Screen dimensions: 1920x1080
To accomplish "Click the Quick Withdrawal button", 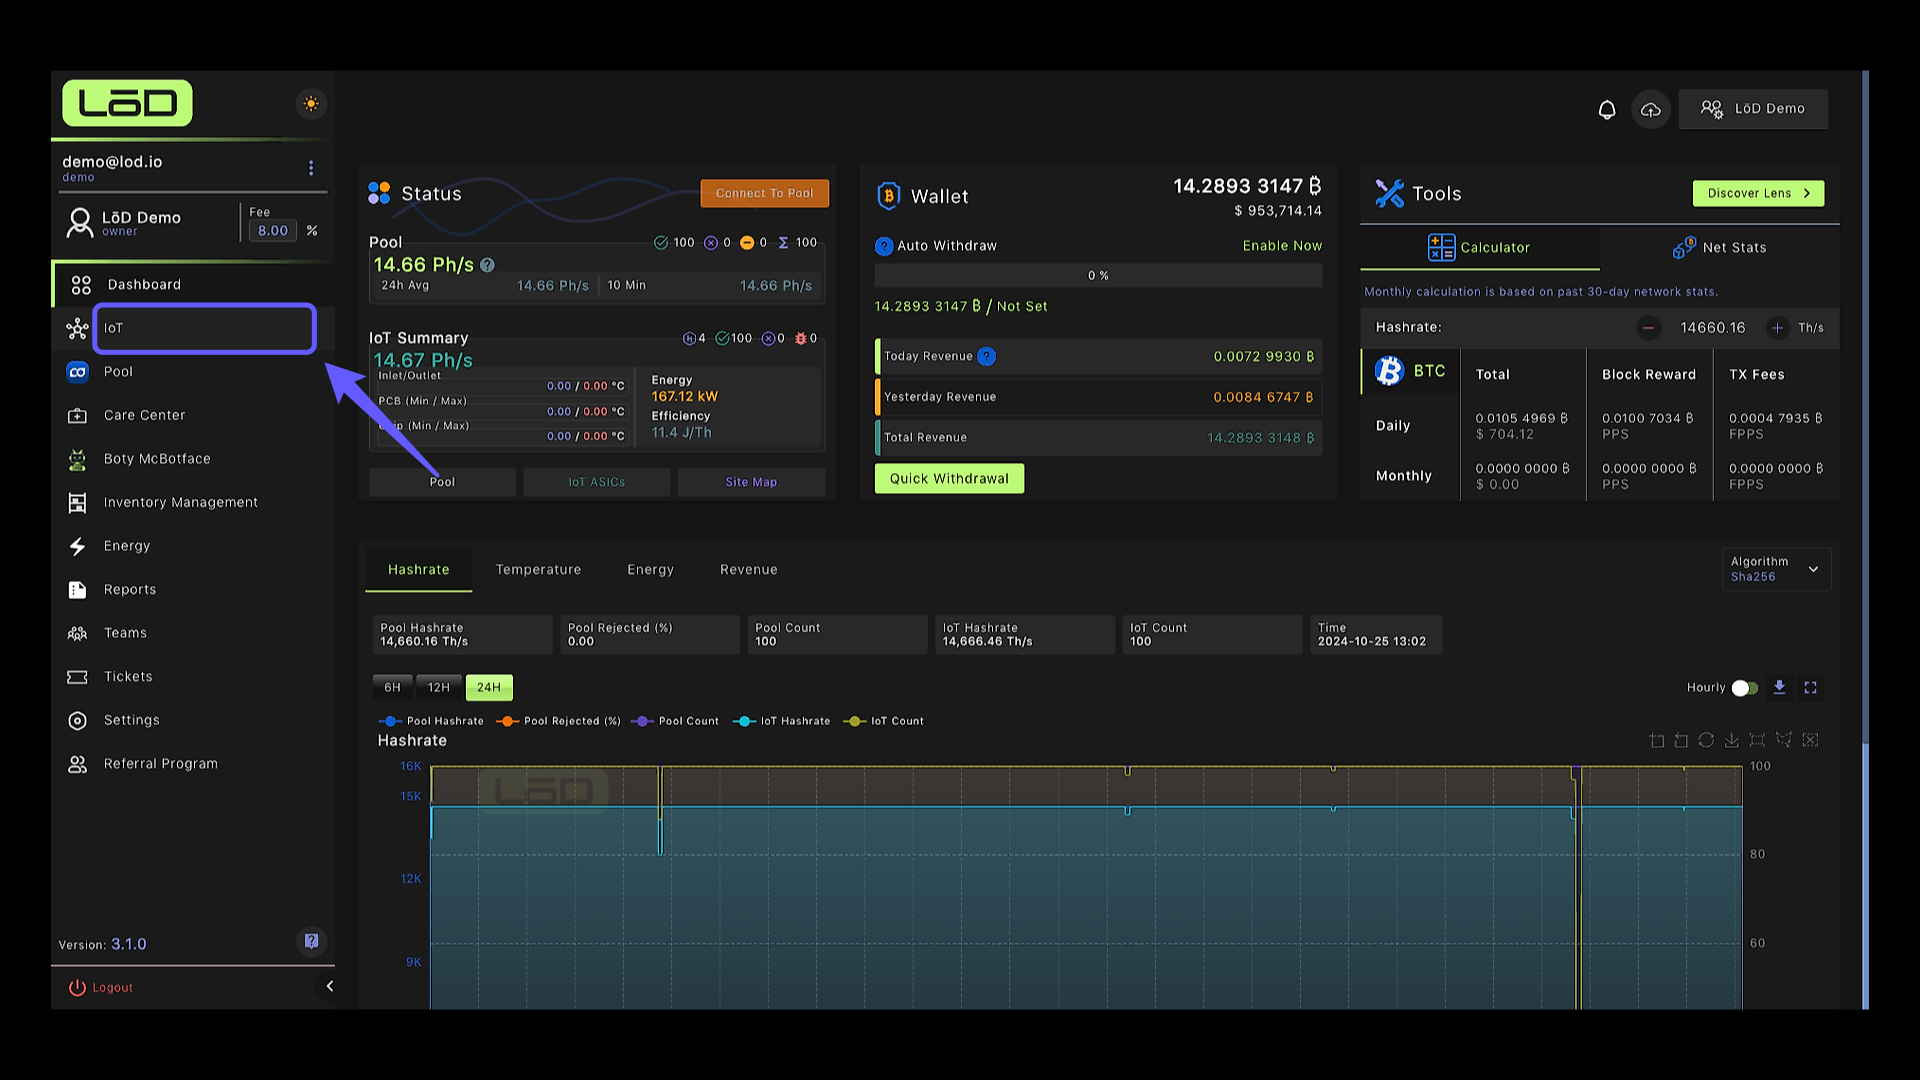I will [949, 479].
